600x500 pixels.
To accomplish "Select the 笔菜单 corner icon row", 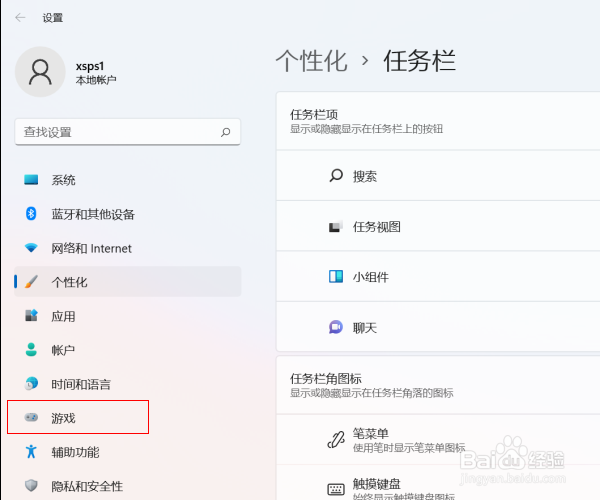I will pyautogui.click(x=438, y=440).
